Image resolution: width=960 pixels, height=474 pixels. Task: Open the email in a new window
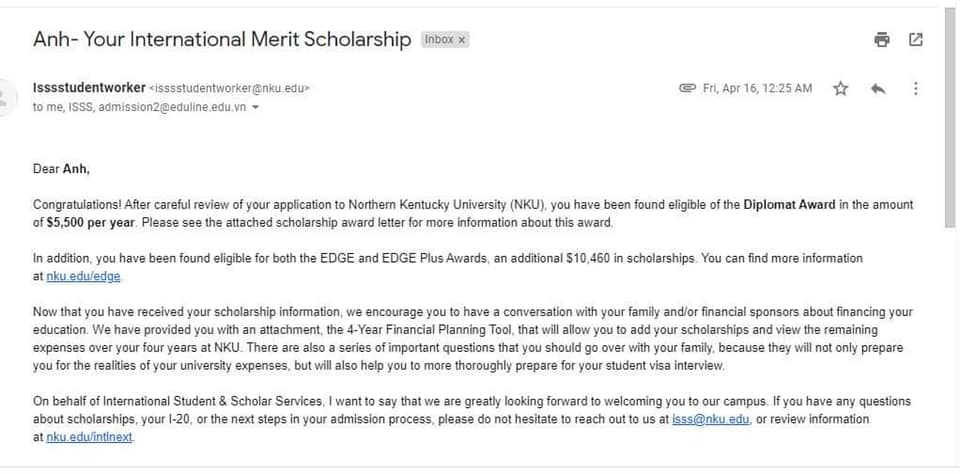(x=915, y=40)
